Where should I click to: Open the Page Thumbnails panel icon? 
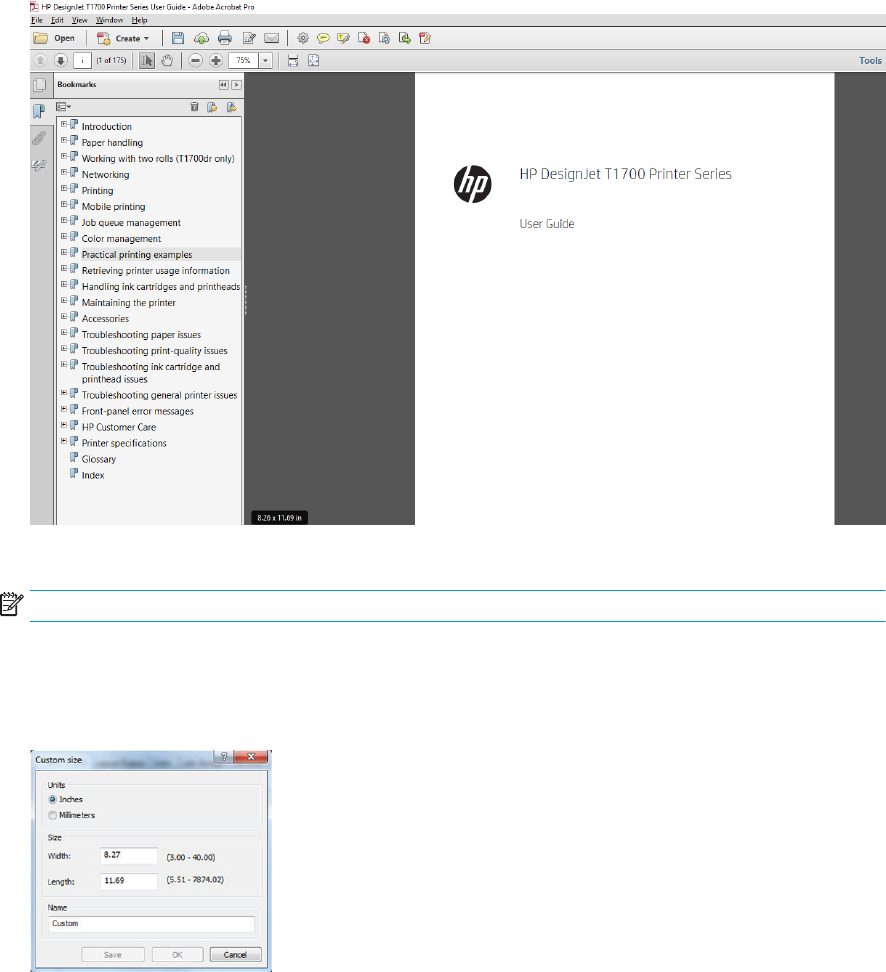point(40,85)
